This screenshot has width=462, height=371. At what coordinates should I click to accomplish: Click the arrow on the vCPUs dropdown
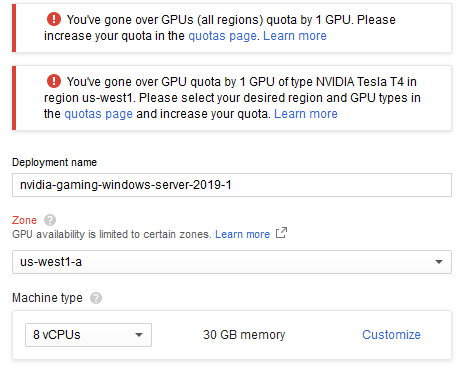[x=139, y=335]
